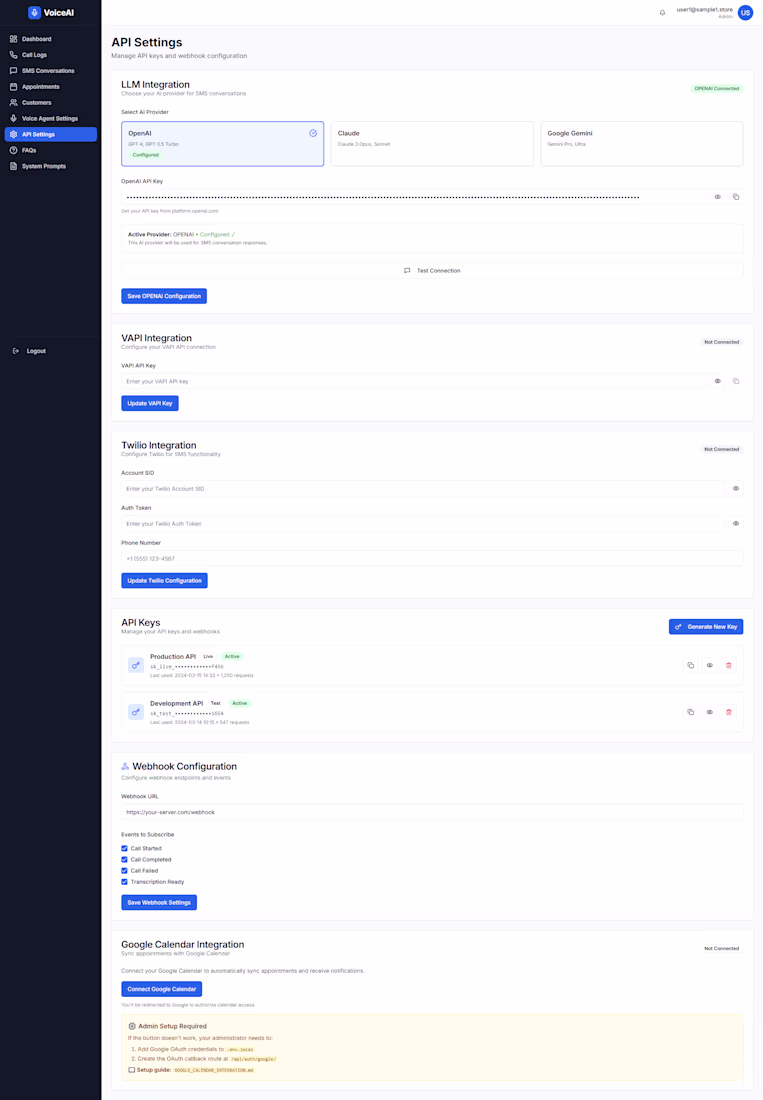Image resolution: width=763 pixels, height=1100 pixels.
Task: Reveal OpenAI API key eye icon
Action: coord(717,197)
